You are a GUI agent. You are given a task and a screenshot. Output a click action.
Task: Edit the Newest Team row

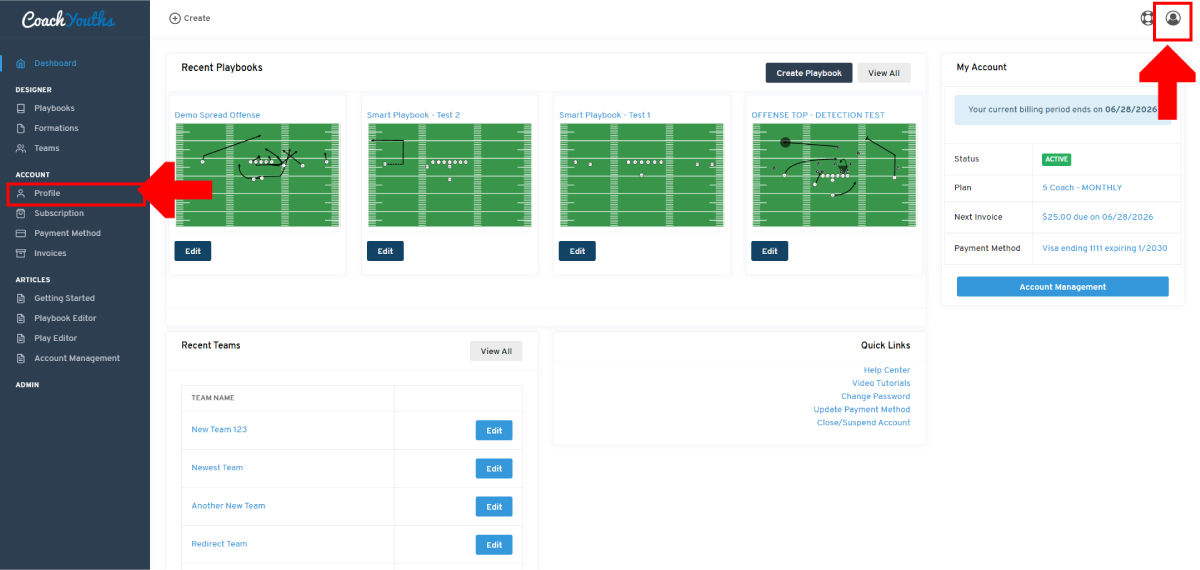coord(494,468)
